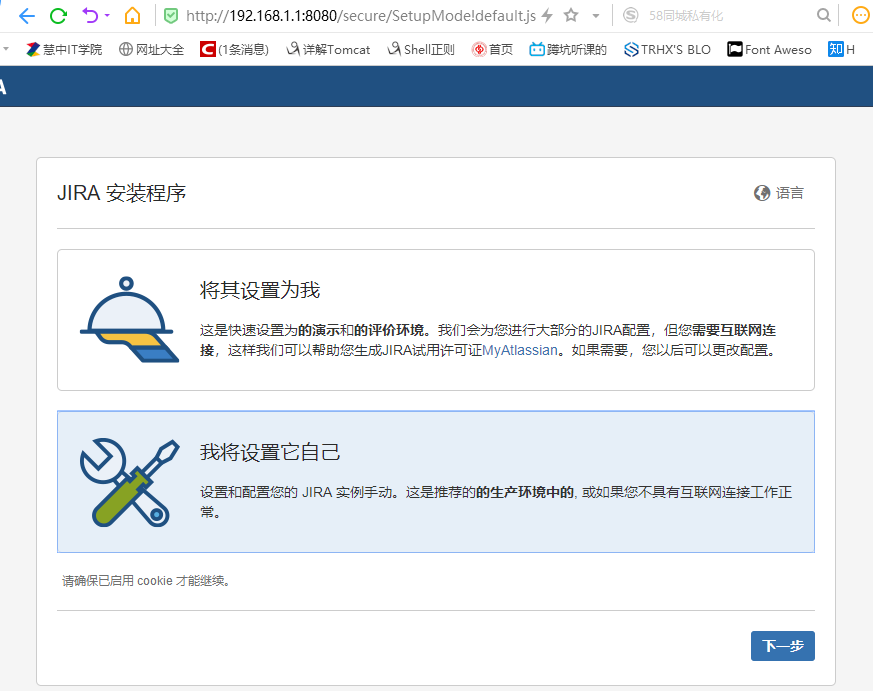The image size is (873, 691).
Task: Click the wrench and screwdriver icon
Action: pos(130,483)
